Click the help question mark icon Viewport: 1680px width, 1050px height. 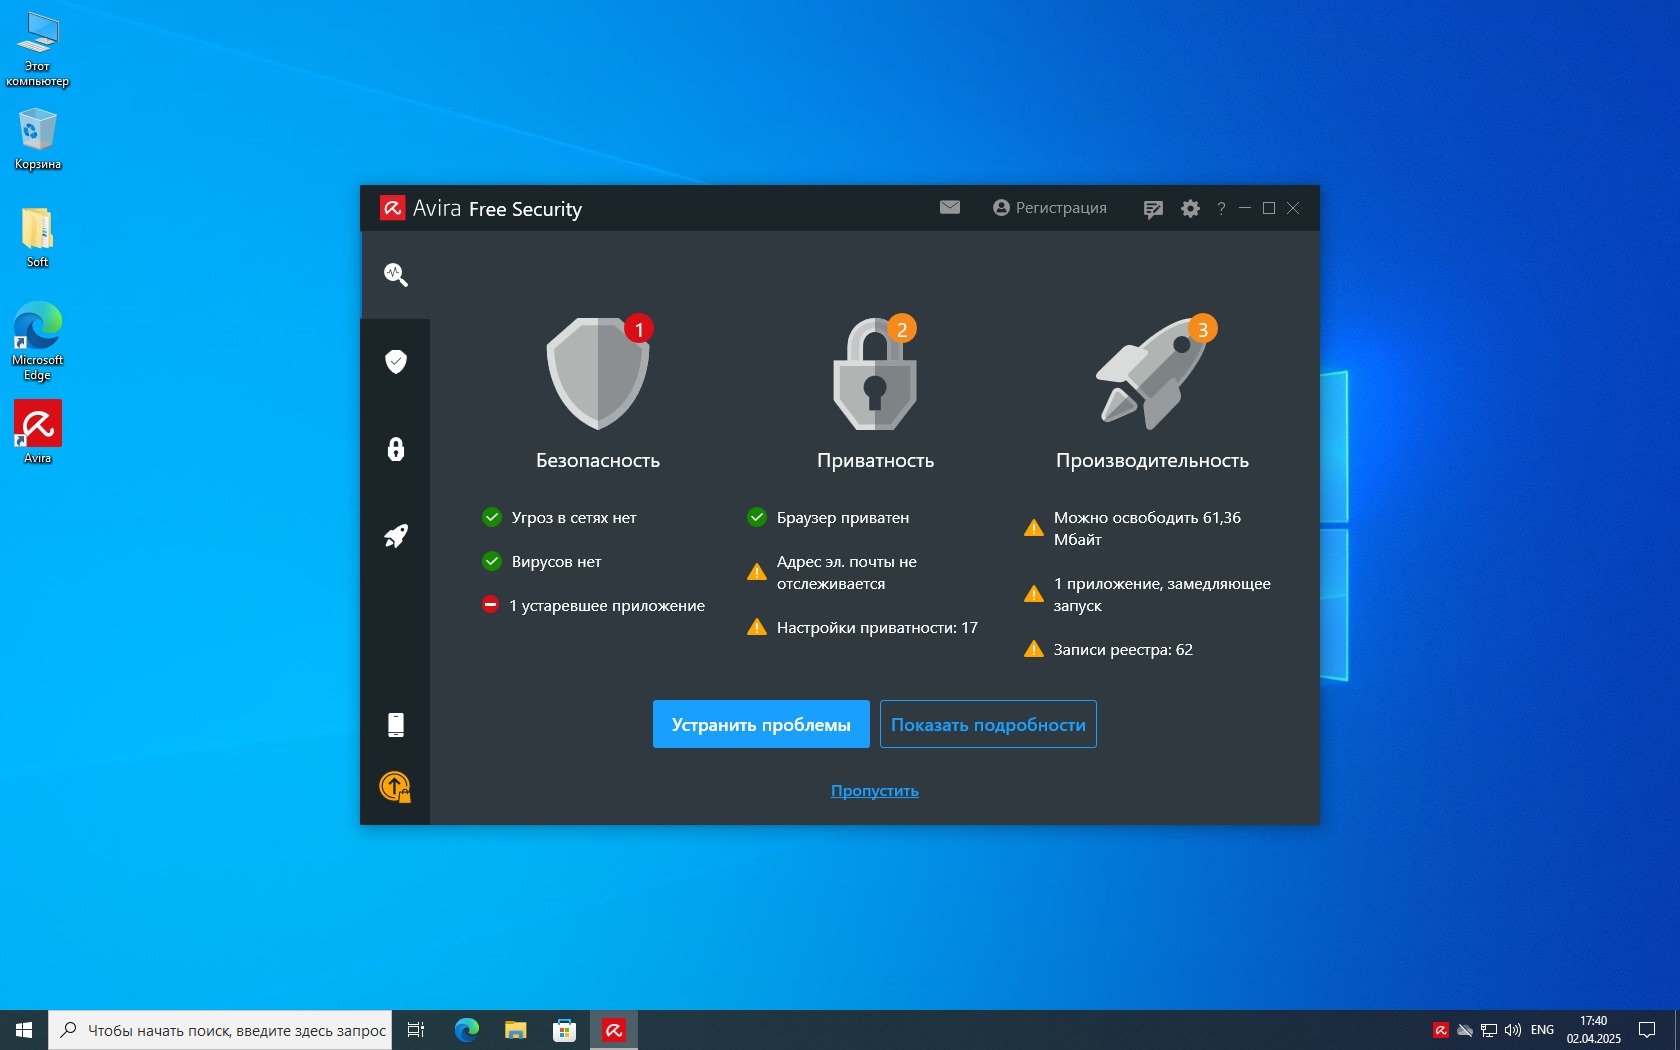1221,209
